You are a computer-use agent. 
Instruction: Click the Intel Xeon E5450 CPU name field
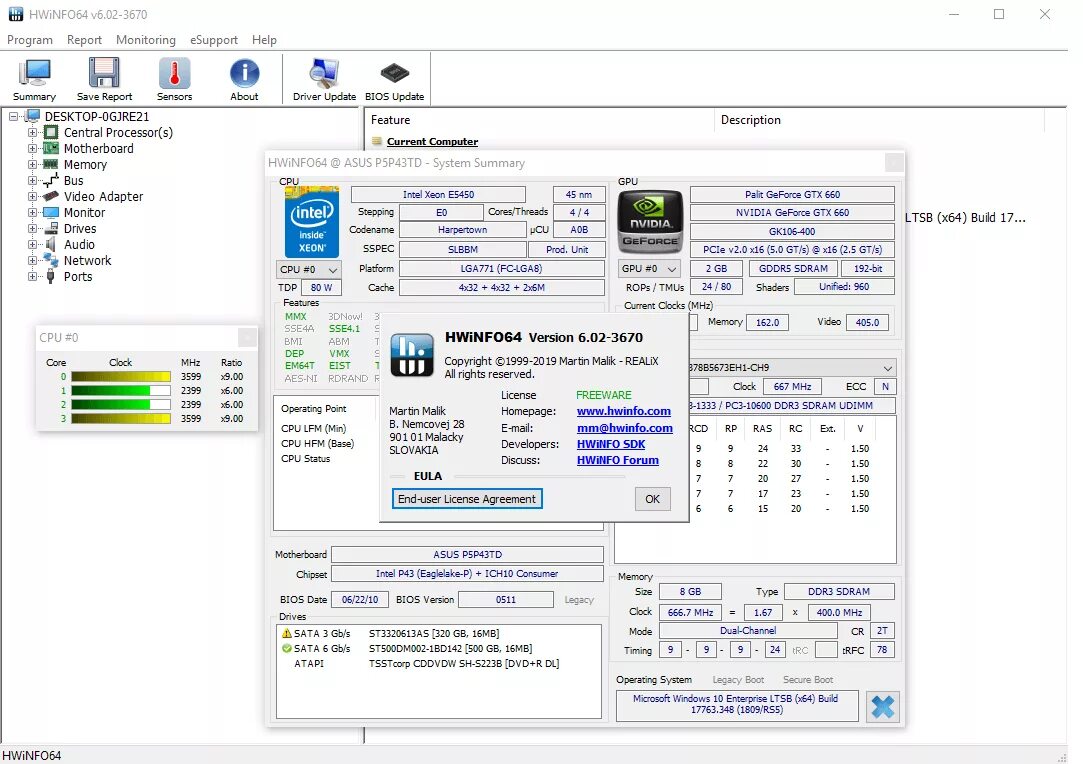point(438,194)
